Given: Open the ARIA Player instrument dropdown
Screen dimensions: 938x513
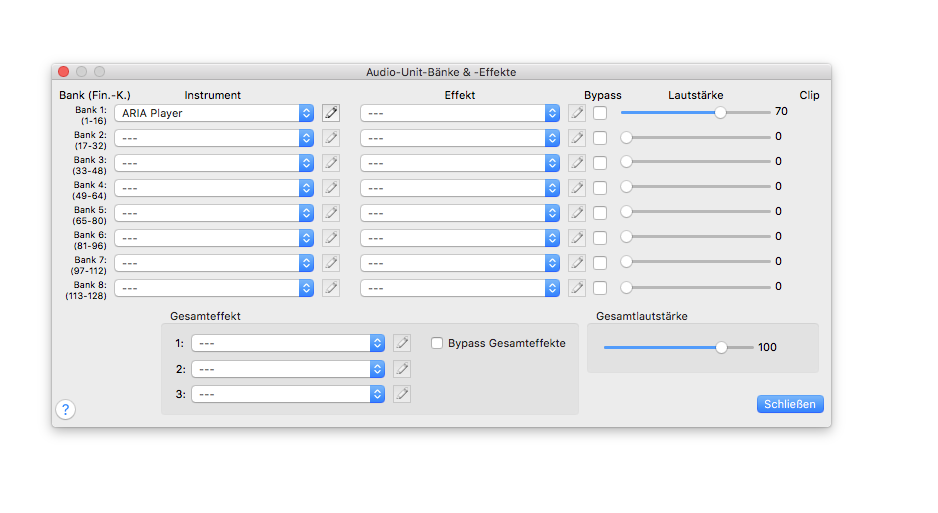Looking at the screenshot, I should click(214, 113).
